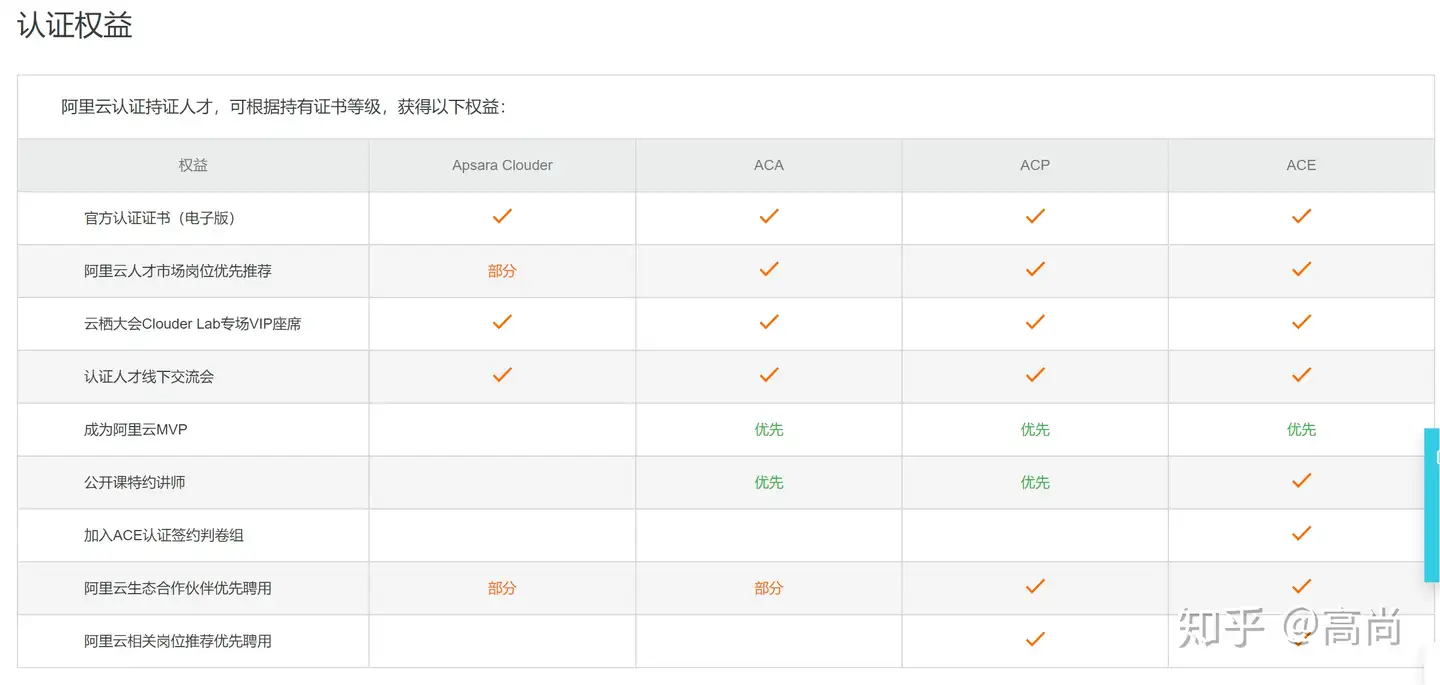Viewport: 1440px width, 685px height.
Task: Click the green 优先 for ACA 成为阿里云MVP
Action: pyautogui.click(x=768, y=430)
